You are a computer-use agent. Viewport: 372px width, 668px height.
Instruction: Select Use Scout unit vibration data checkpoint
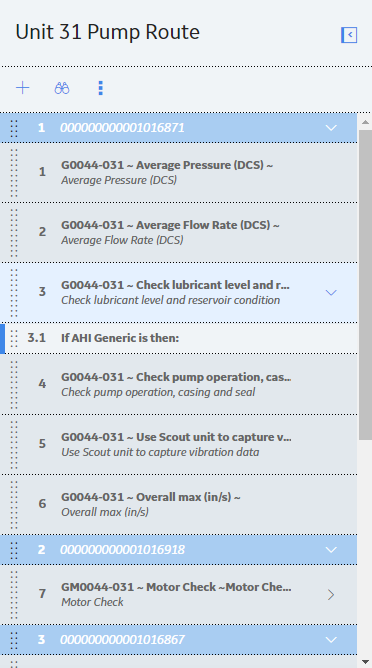pyautogui.click(x=179, y=444)
